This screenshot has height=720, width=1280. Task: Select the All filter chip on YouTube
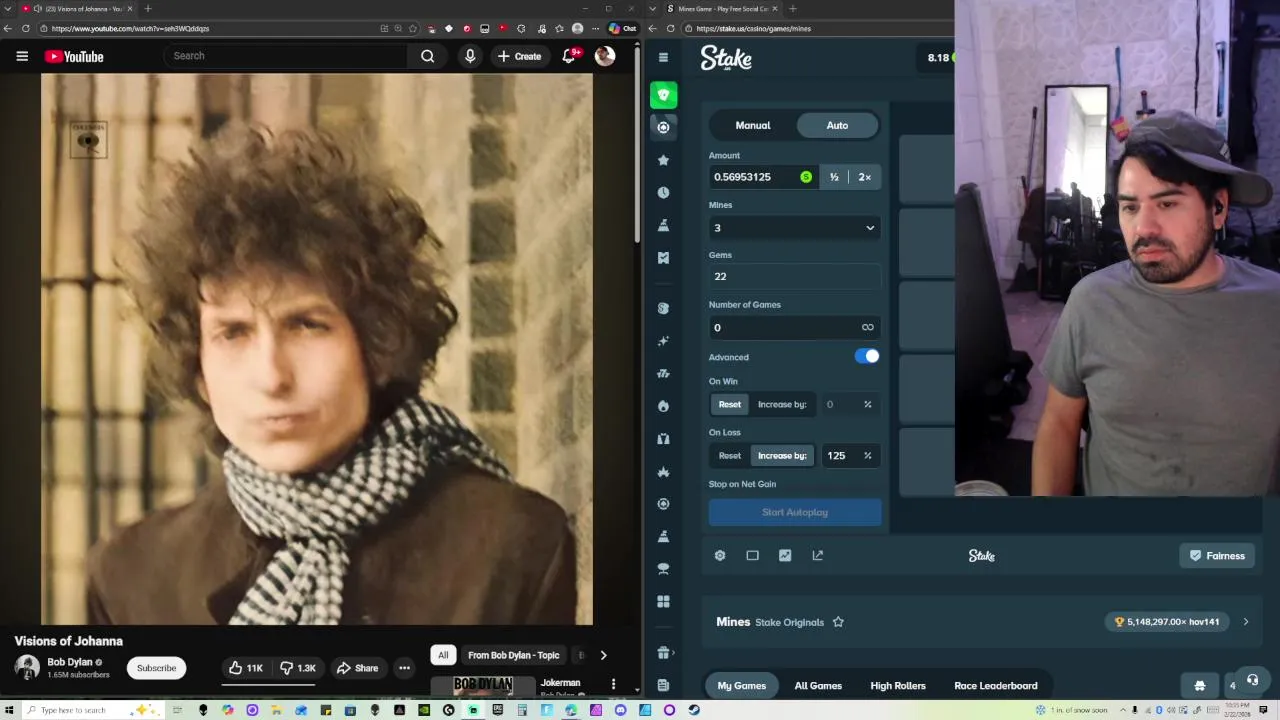(x=443, y=655)
